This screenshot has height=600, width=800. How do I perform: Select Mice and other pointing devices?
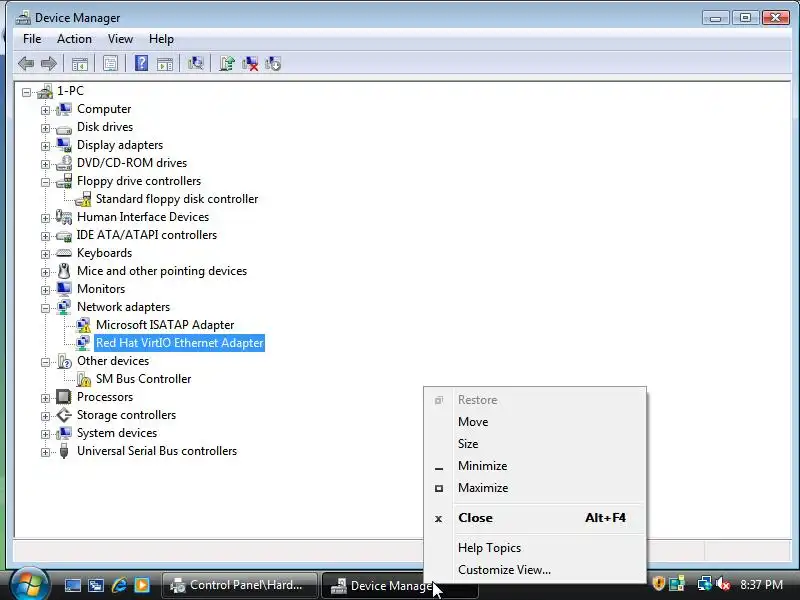tap(162, 271)
